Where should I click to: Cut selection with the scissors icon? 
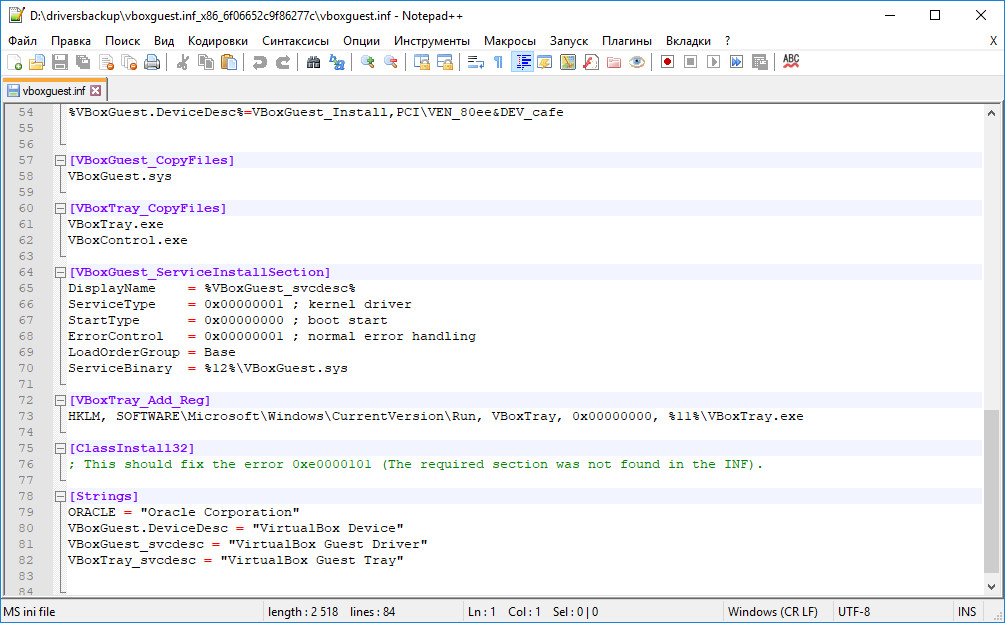pos(183,62)
